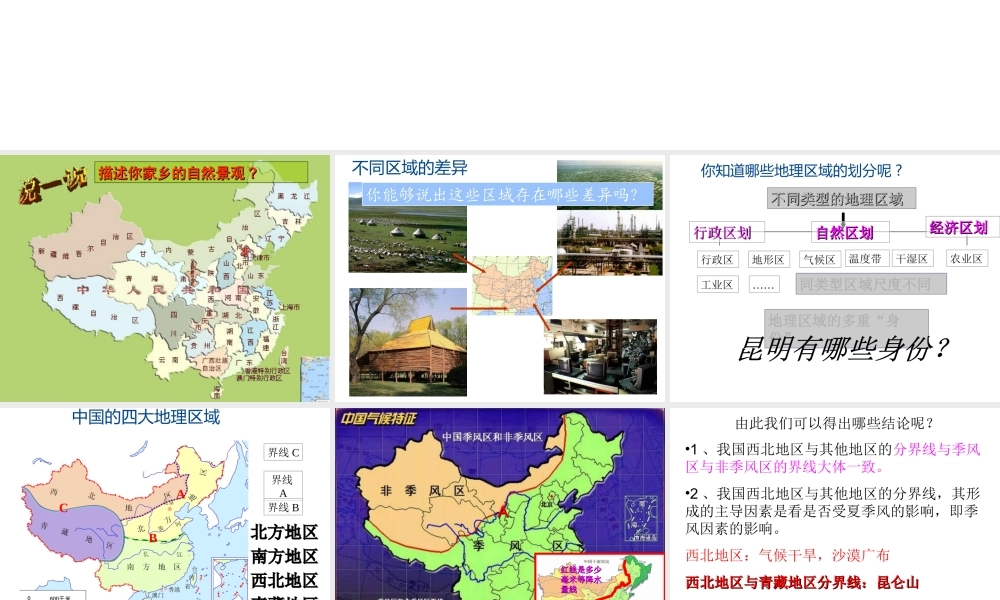1000x600 pixels.
Task: Click the heading 你知道哪些地理区域的划分呢？
Action: click(x=802, y=171)
